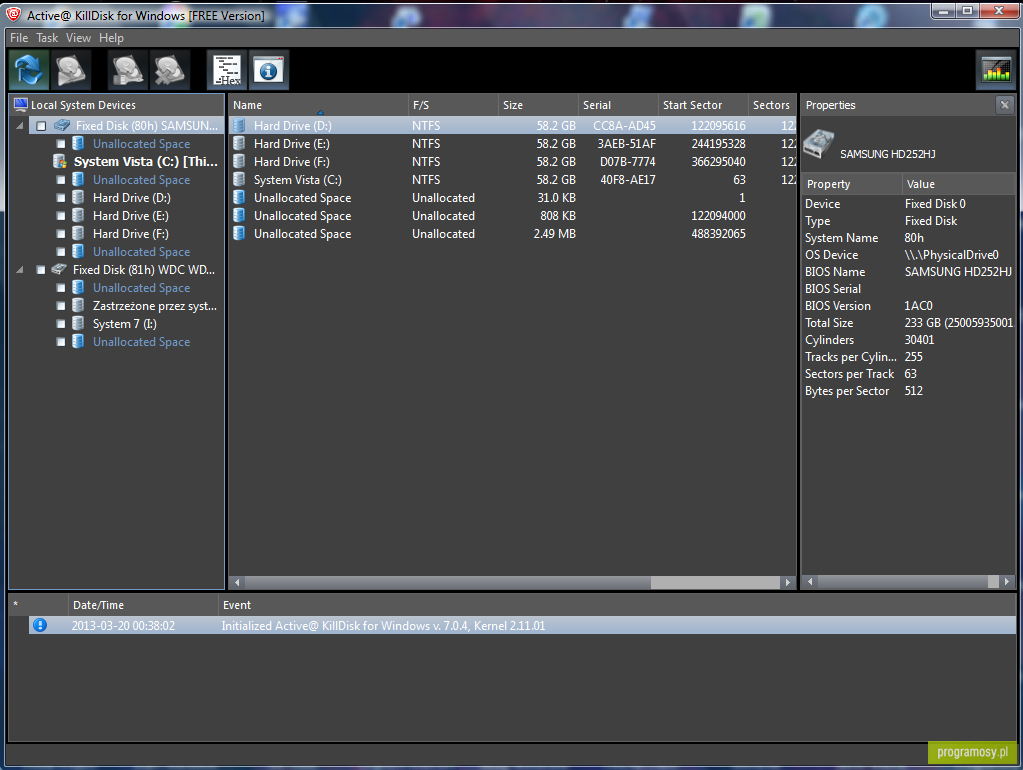Select the Cylinders property row
Screen dimensions: 1023x770
click(908, 339)
